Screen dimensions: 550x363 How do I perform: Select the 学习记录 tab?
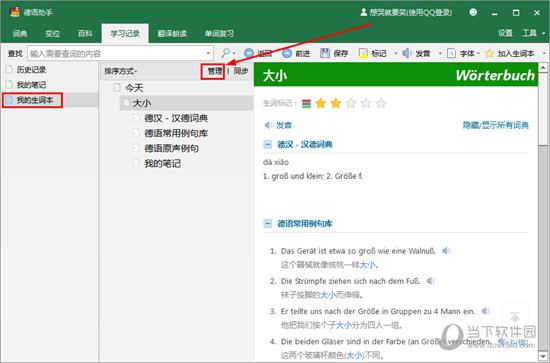[x=125, y=34]
